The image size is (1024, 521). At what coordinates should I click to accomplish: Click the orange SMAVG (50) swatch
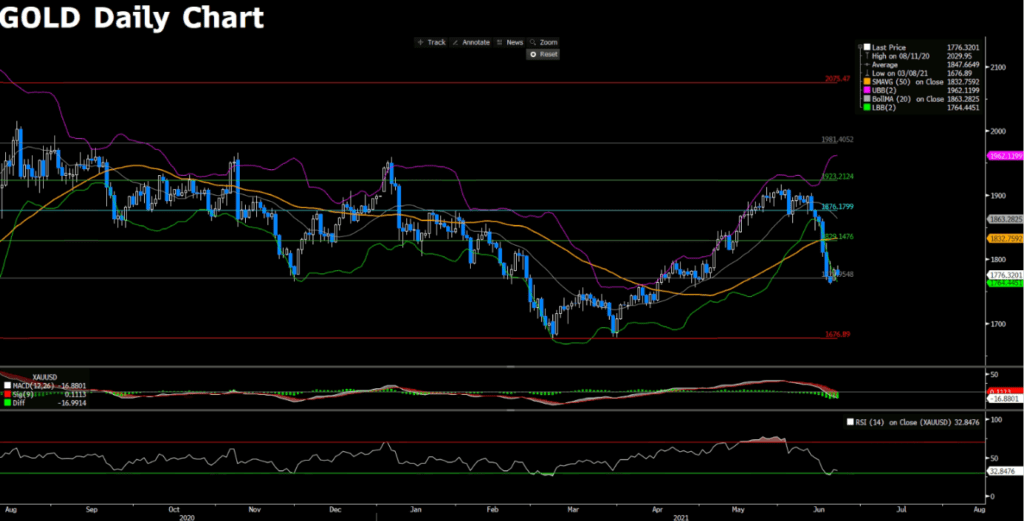tap(867, 82)
